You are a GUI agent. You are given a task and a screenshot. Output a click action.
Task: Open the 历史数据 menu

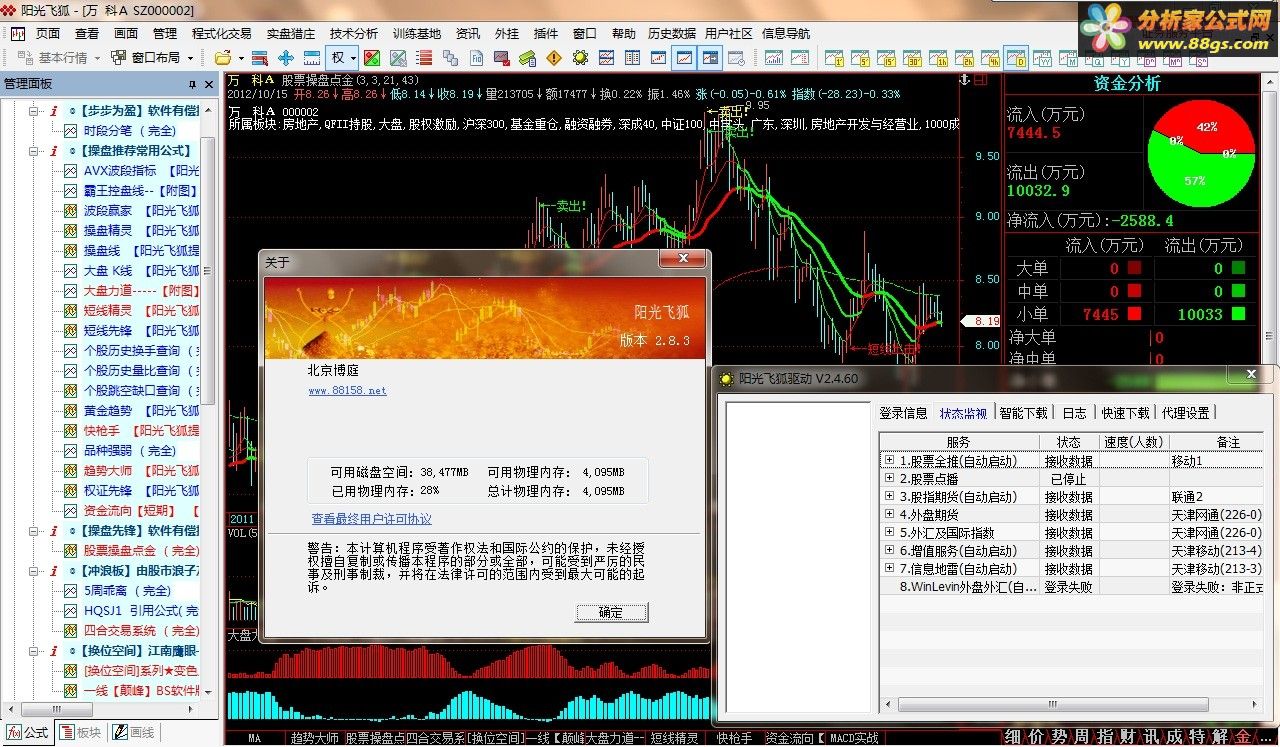(x=670, y=33)
